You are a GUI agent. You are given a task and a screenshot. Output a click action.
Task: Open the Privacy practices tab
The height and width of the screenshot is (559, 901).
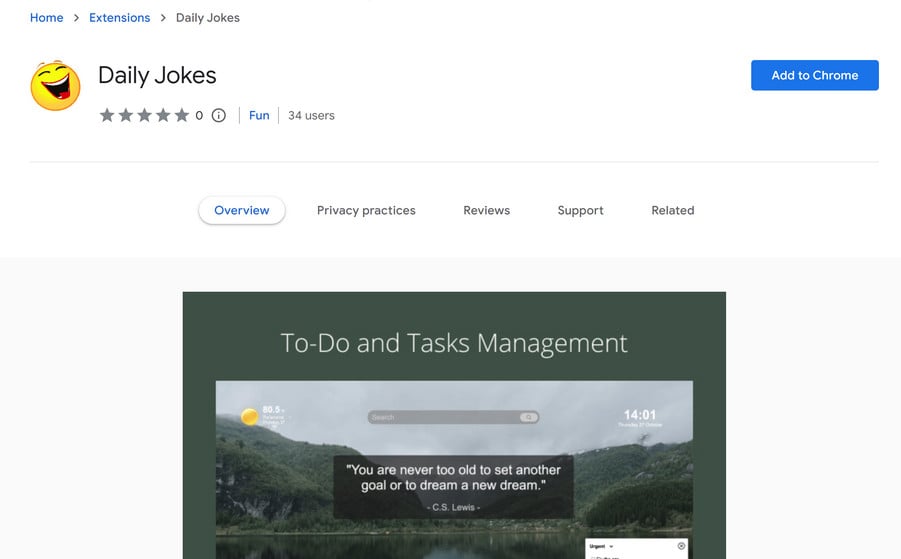pos(366,210)
